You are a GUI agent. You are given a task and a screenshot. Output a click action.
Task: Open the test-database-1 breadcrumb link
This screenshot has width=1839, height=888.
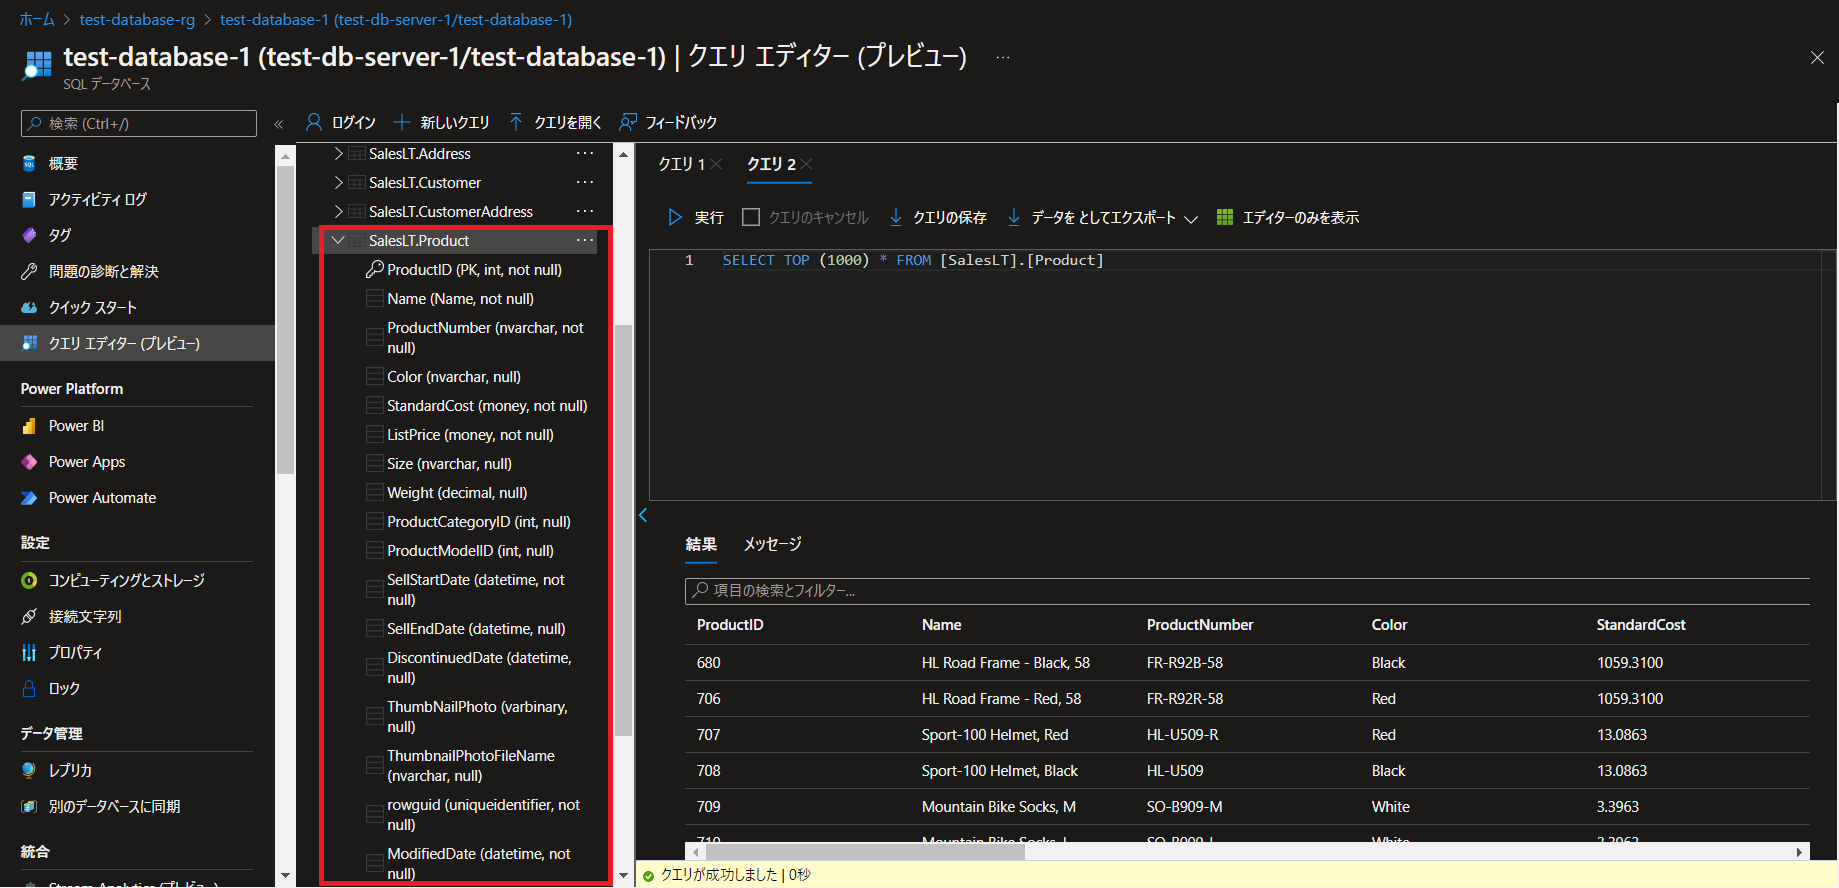[396, 20]
